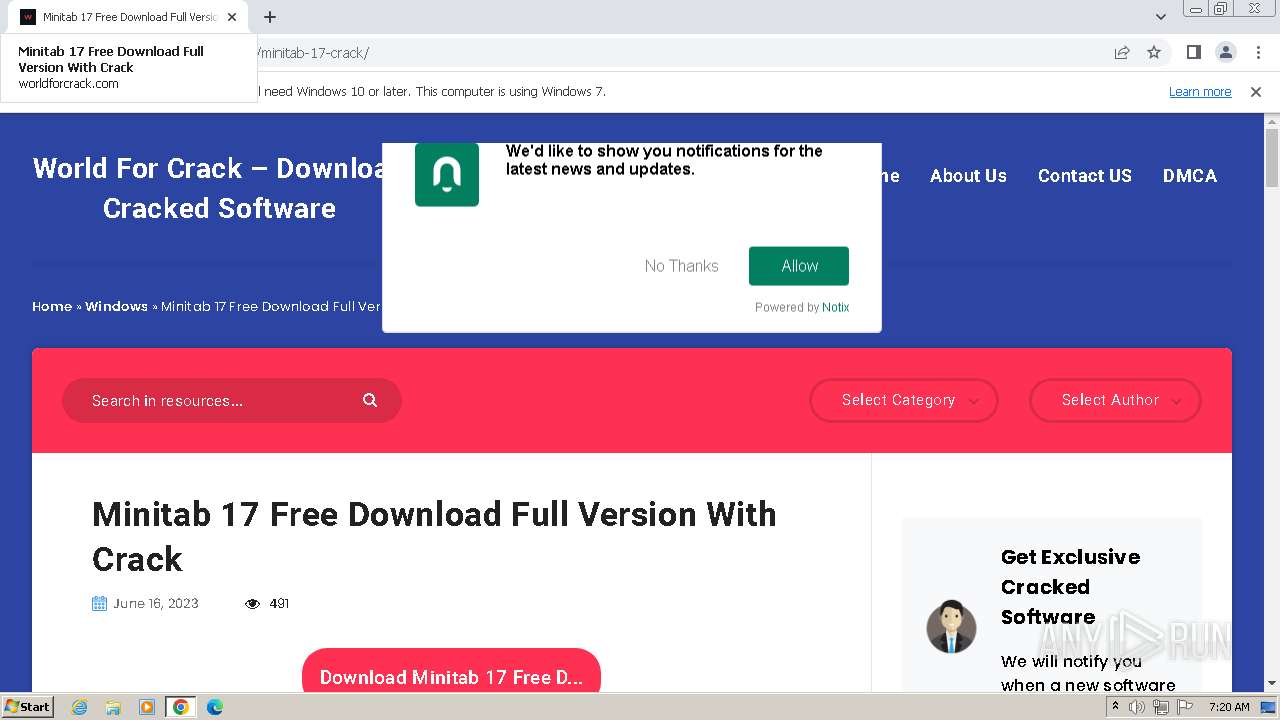Dismiss the Windows 7 warning bar

point(1256,91)
